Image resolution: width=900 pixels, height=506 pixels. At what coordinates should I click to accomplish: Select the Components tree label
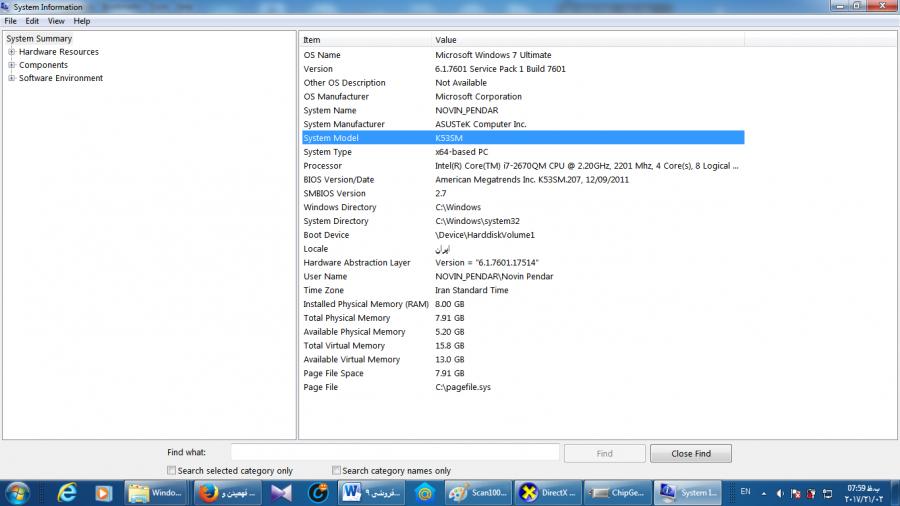[43, 65]
